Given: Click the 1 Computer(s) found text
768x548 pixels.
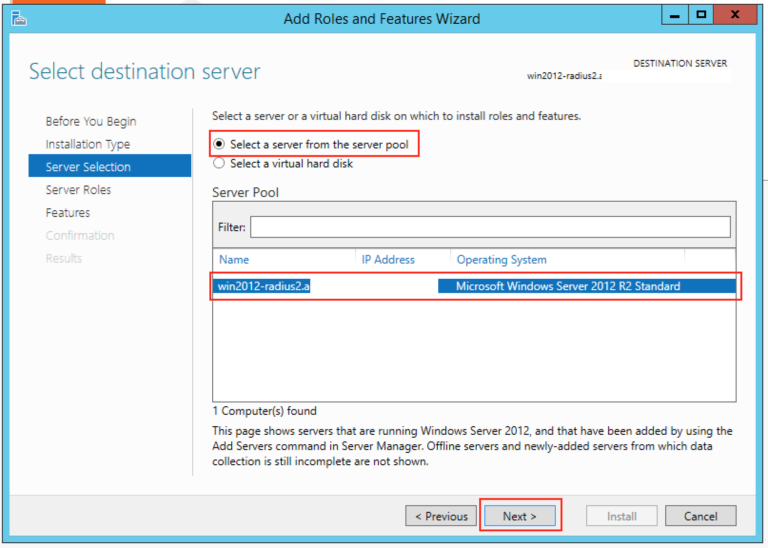Looking at the screenshot, I should click(264, 411).
